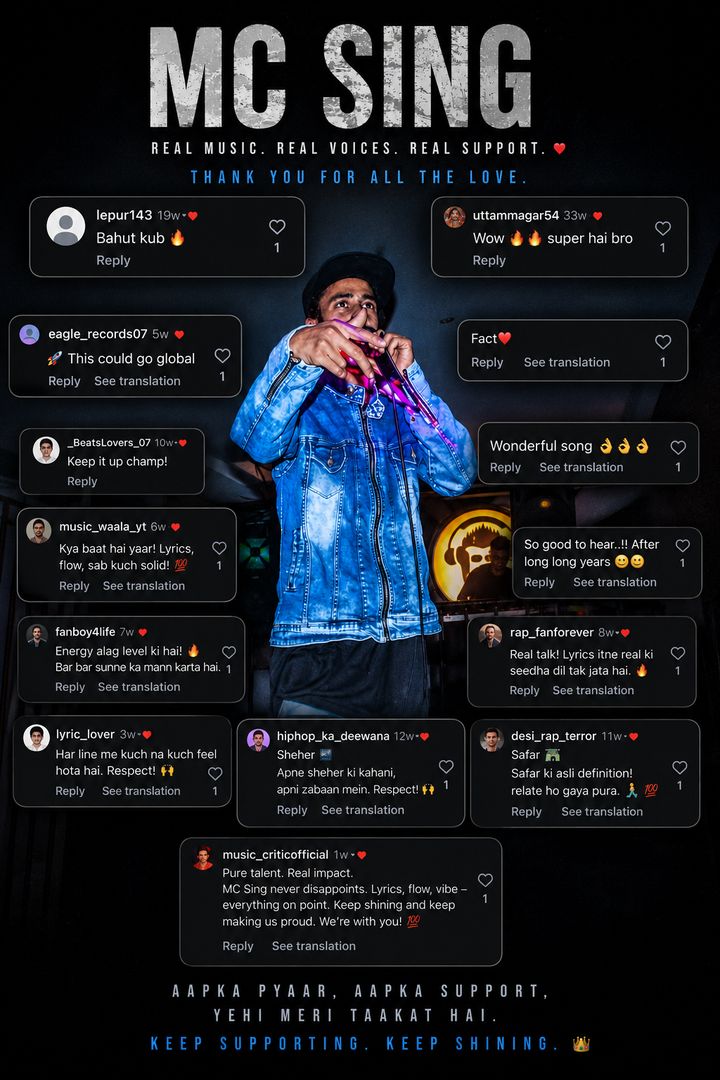Tap the heart on hiphop_ka_deewana's comment
This screenshot has height=1080, width=720.
tap(446, 766)
